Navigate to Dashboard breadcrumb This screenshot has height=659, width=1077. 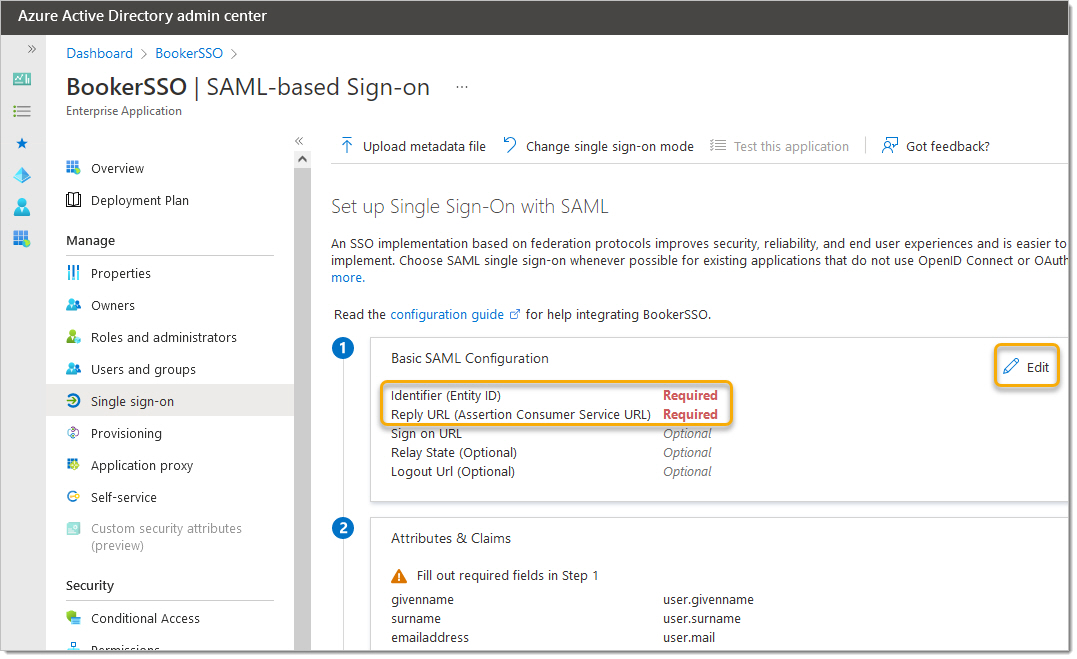(99, 53)
